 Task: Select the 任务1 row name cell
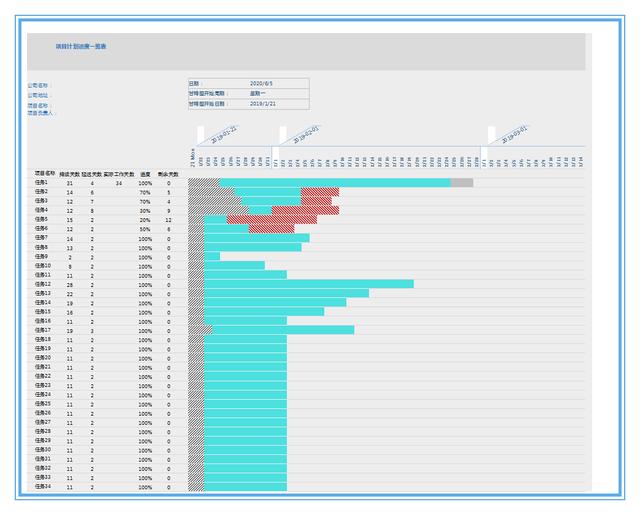click(x=41, y=182)
